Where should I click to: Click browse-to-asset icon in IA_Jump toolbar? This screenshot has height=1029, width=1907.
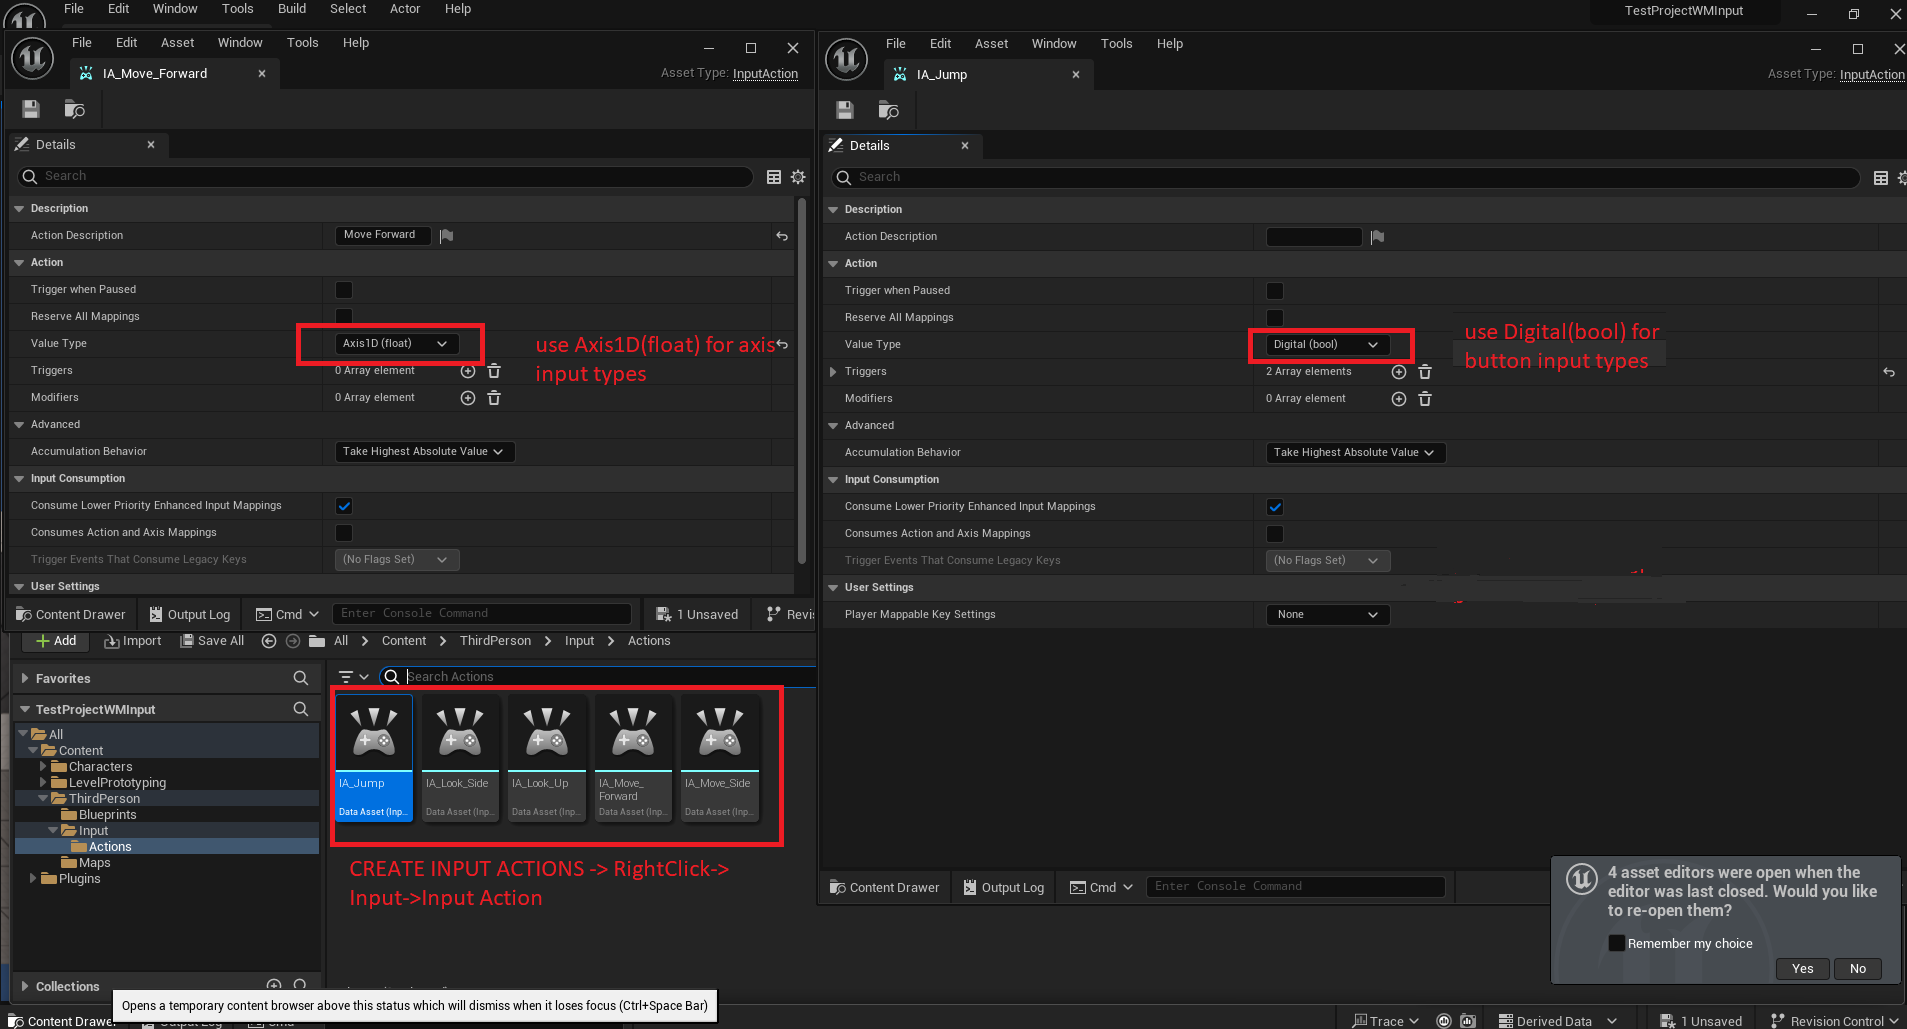tap(888, 110)
